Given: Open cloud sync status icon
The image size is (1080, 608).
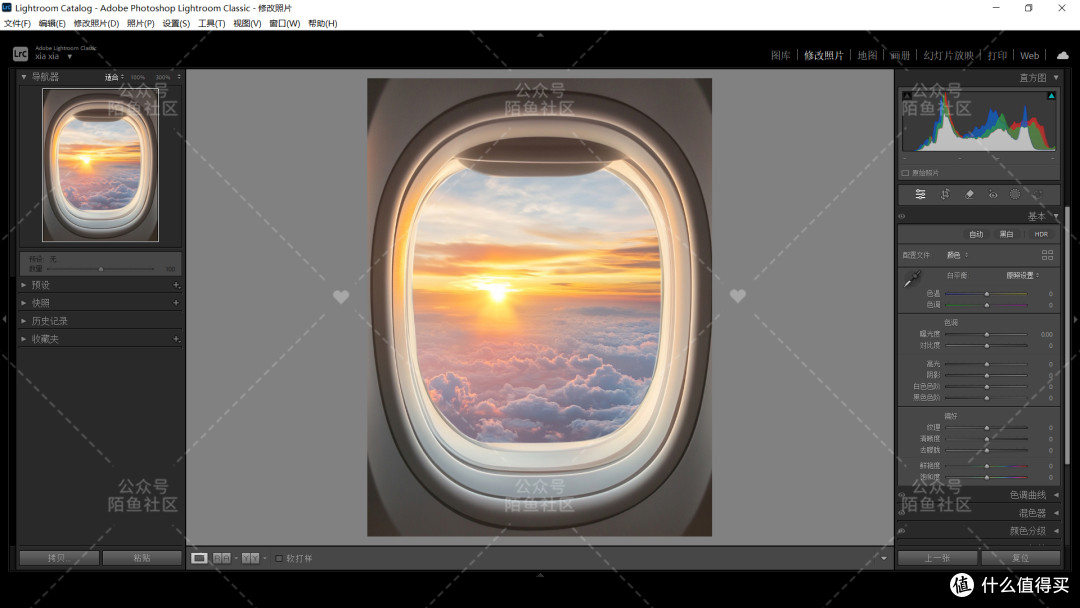Looking at the screenshot, I should click(1063, 55).
